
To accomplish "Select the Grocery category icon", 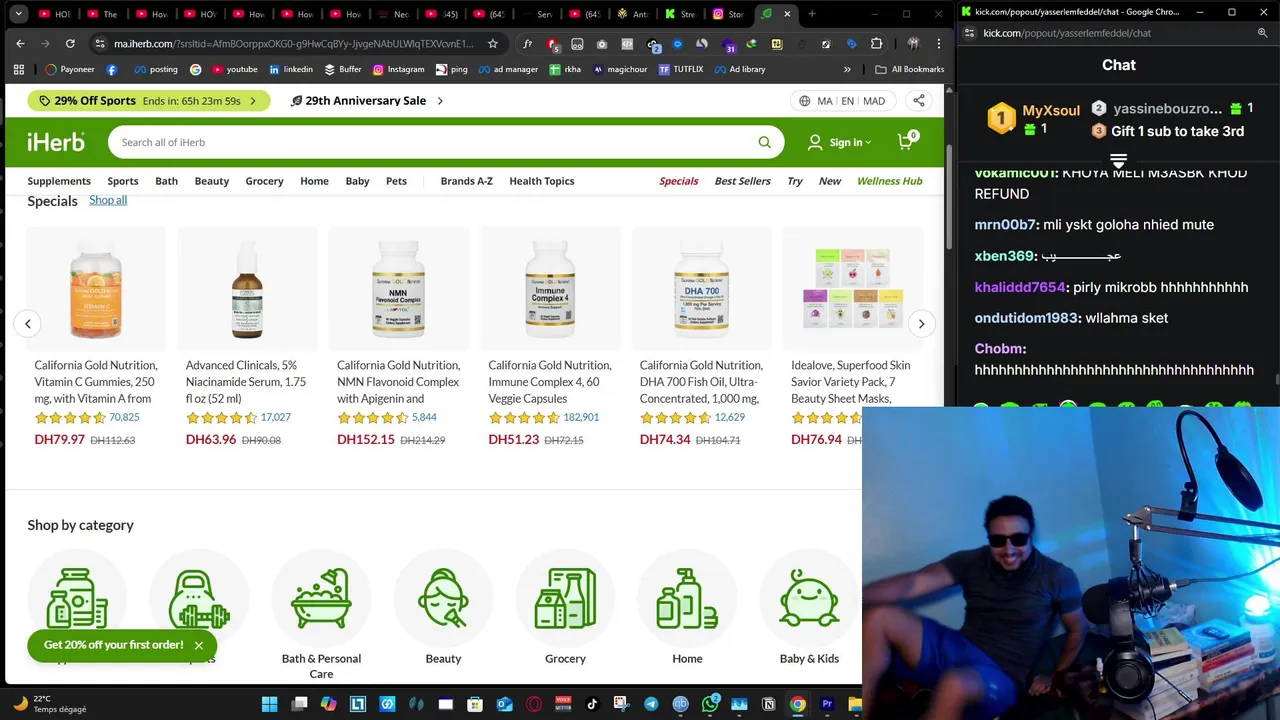I will pos(565,597).
